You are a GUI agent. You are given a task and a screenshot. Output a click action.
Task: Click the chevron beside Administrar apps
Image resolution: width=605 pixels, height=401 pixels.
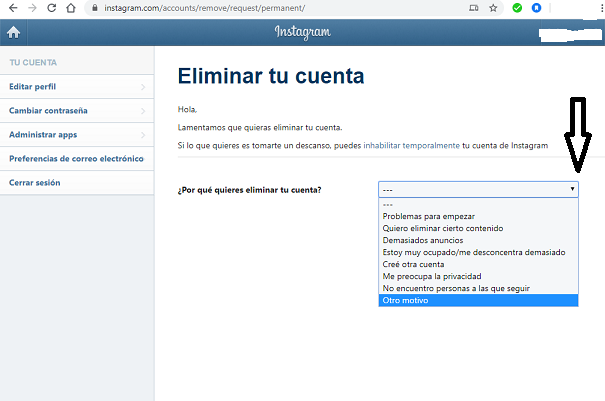coord(143,135)
